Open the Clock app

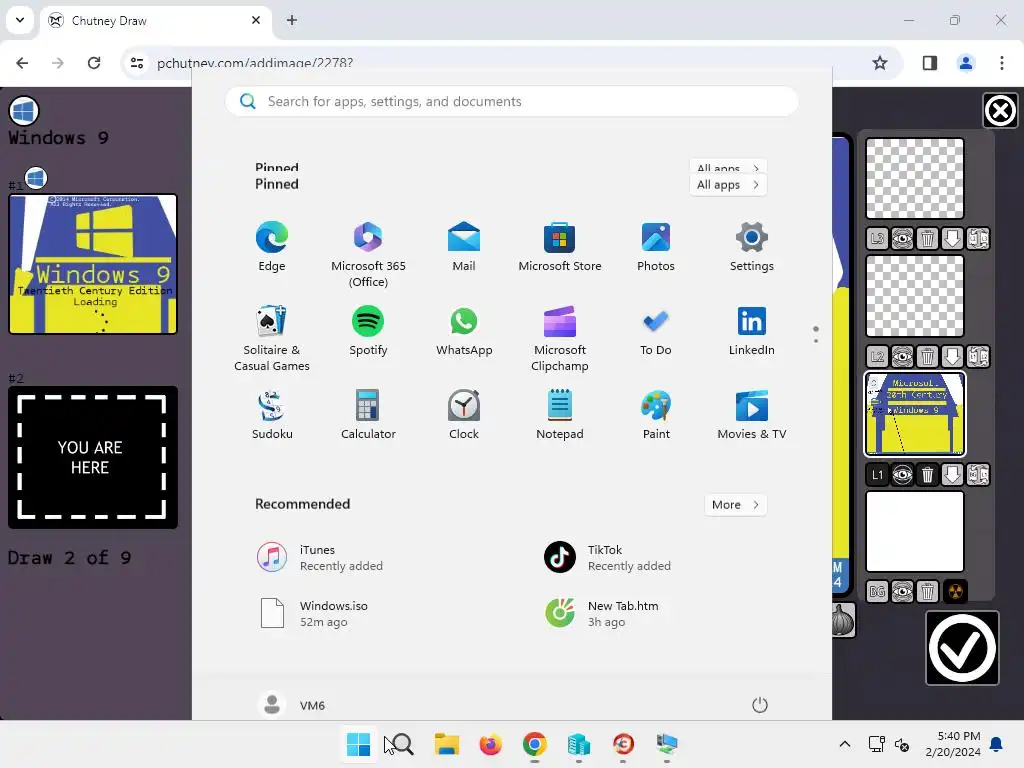464,415
